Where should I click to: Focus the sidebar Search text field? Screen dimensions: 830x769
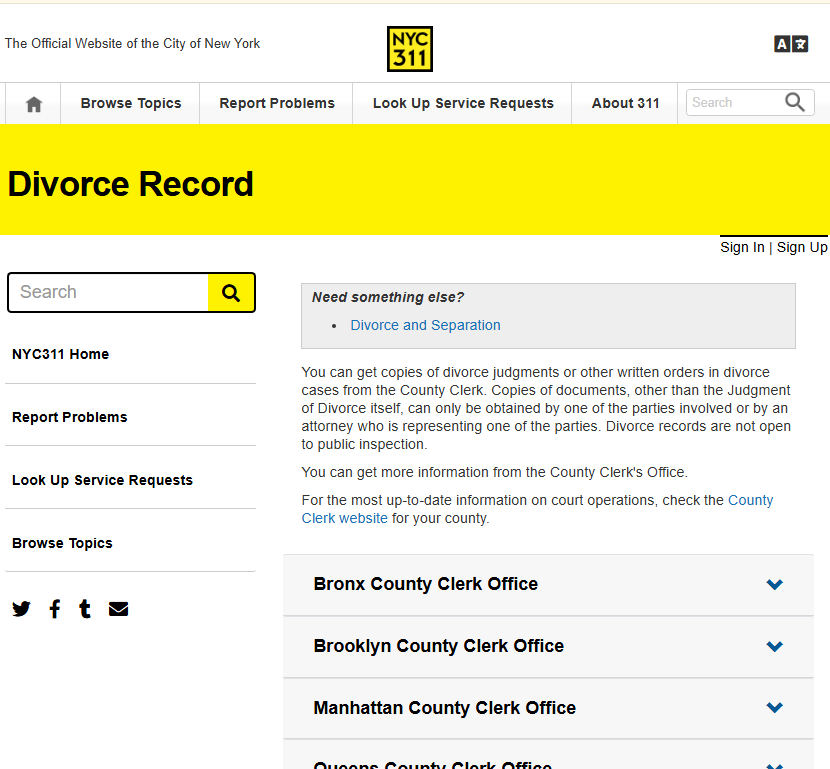(x=108, y=293)
